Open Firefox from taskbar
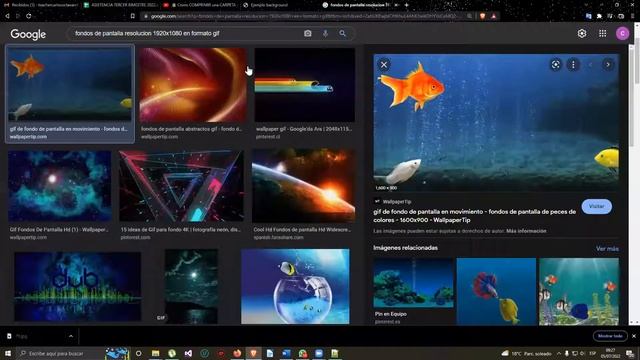The width and height of the screenshot is (640, 360). click(237, 353)
